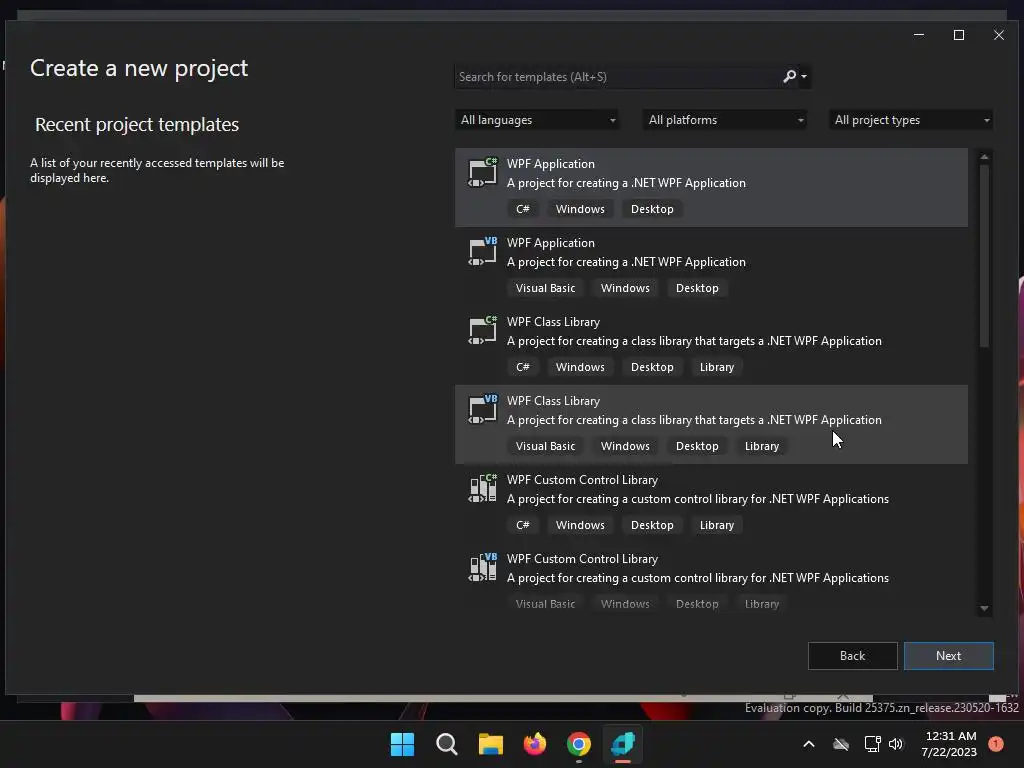1024x768 pixels.
Task: Click the clock showing 12:31 AM
Action: tap(950, 736)
